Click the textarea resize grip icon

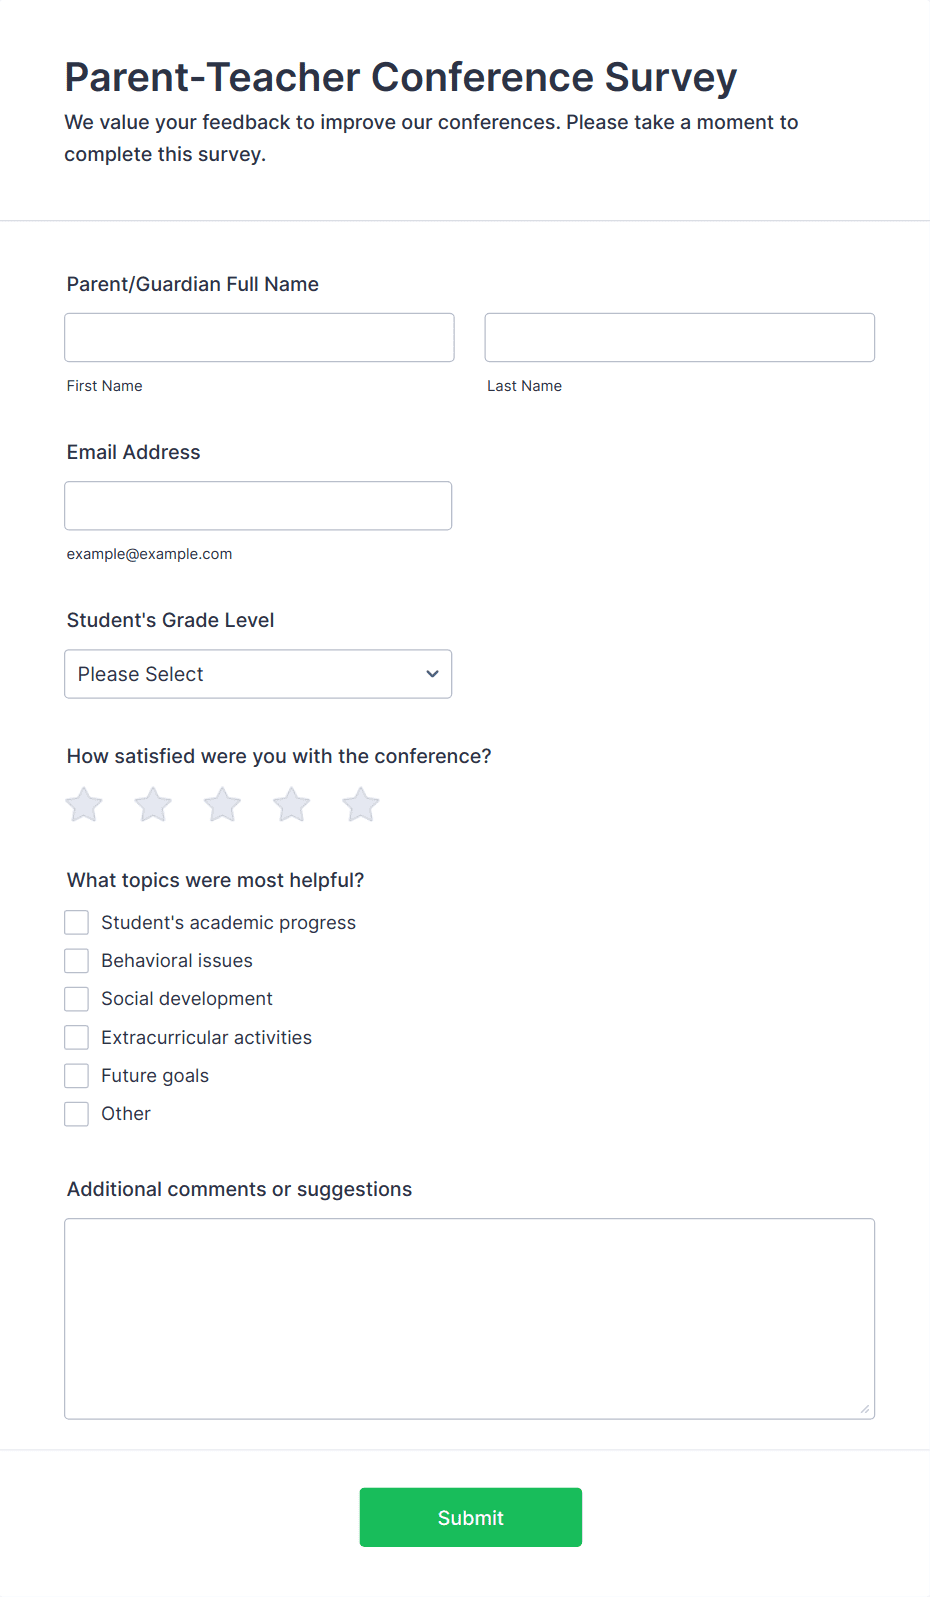click(865, 1409)
